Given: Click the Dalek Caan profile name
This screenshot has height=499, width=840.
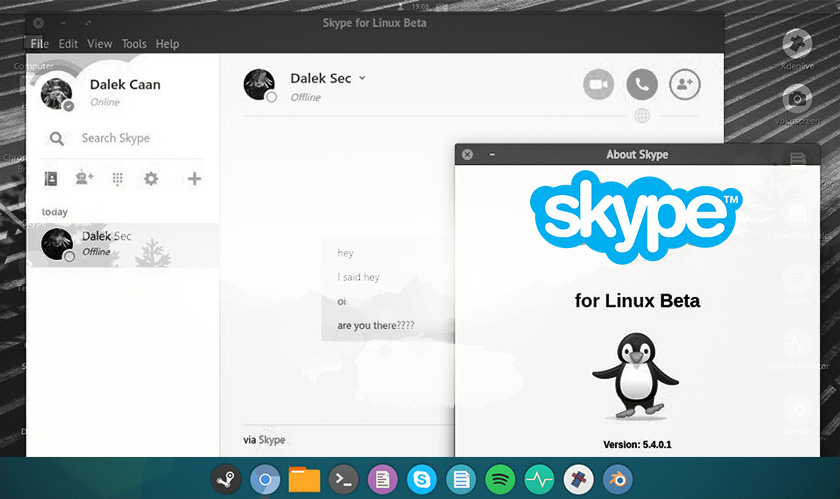Looking at the screenshot, I should point(125,85).
